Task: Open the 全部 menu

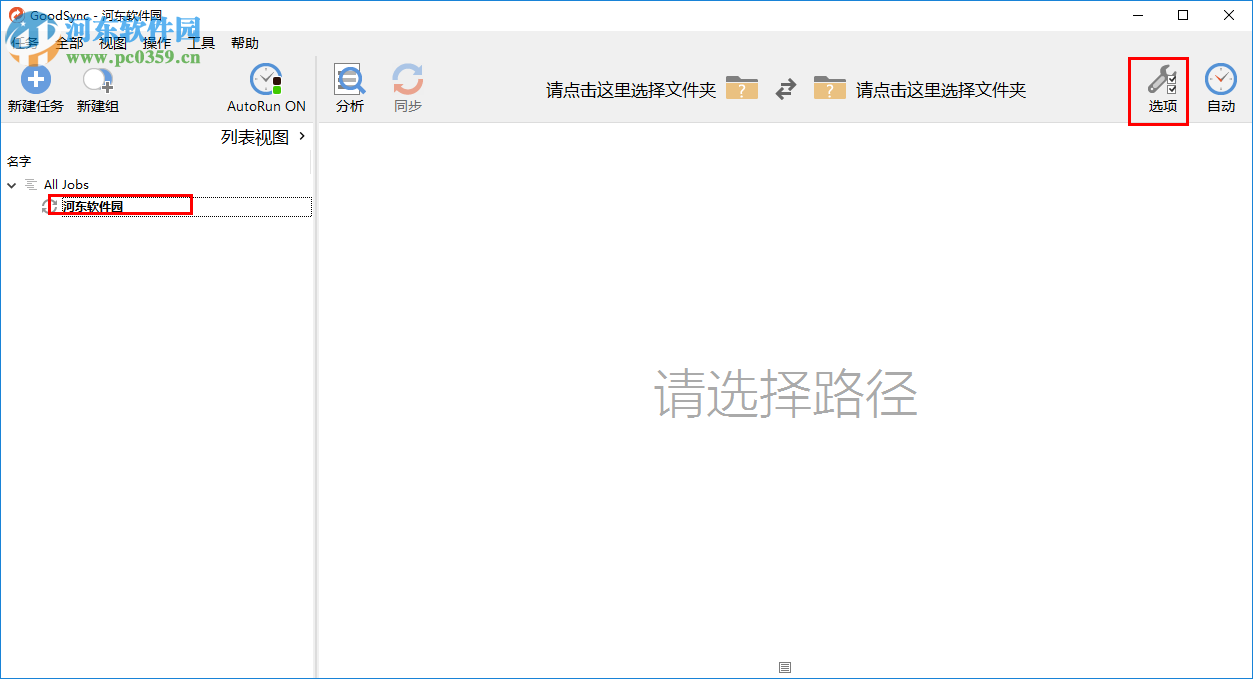Action: pos(69,43)
